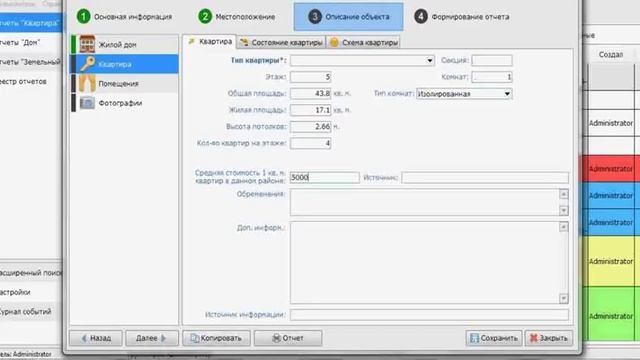Screen dimensions: 640x360
Task: Go to step 4 Формирование отчета
Action: [x=462, y=17]
